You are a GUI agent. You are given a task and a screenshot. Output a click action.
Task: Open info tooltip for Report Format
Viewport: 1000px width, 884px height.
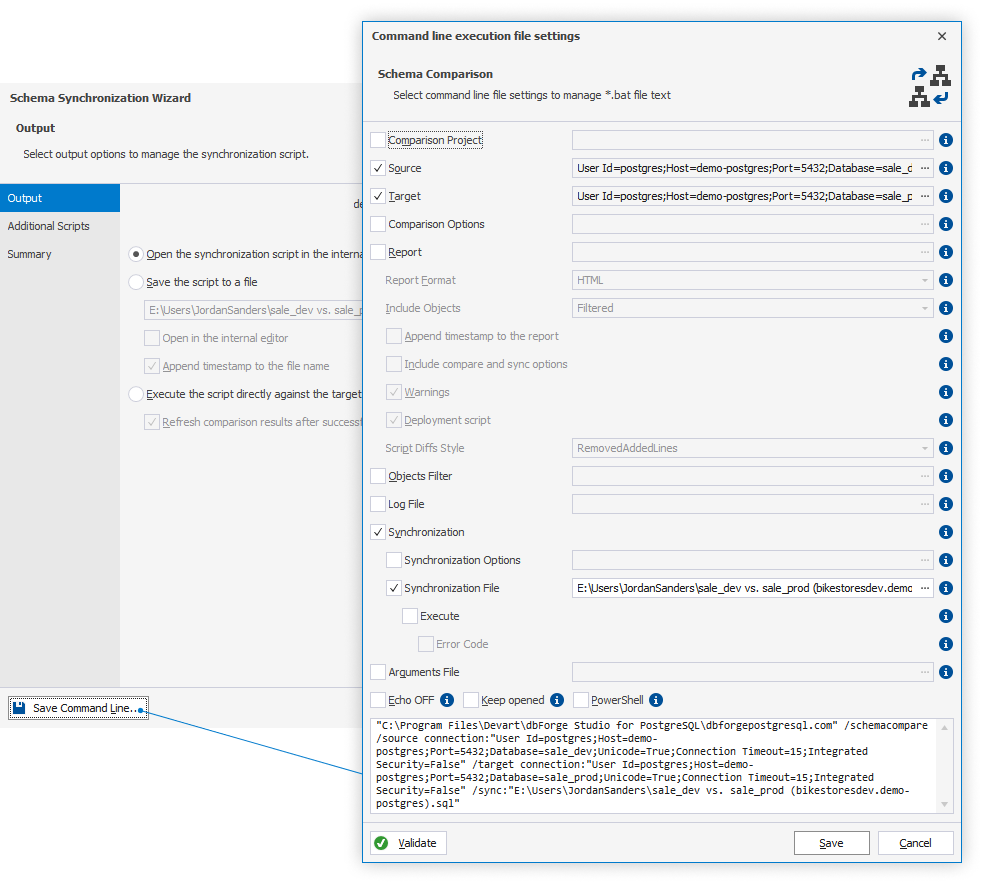click(x=946, y=280)
